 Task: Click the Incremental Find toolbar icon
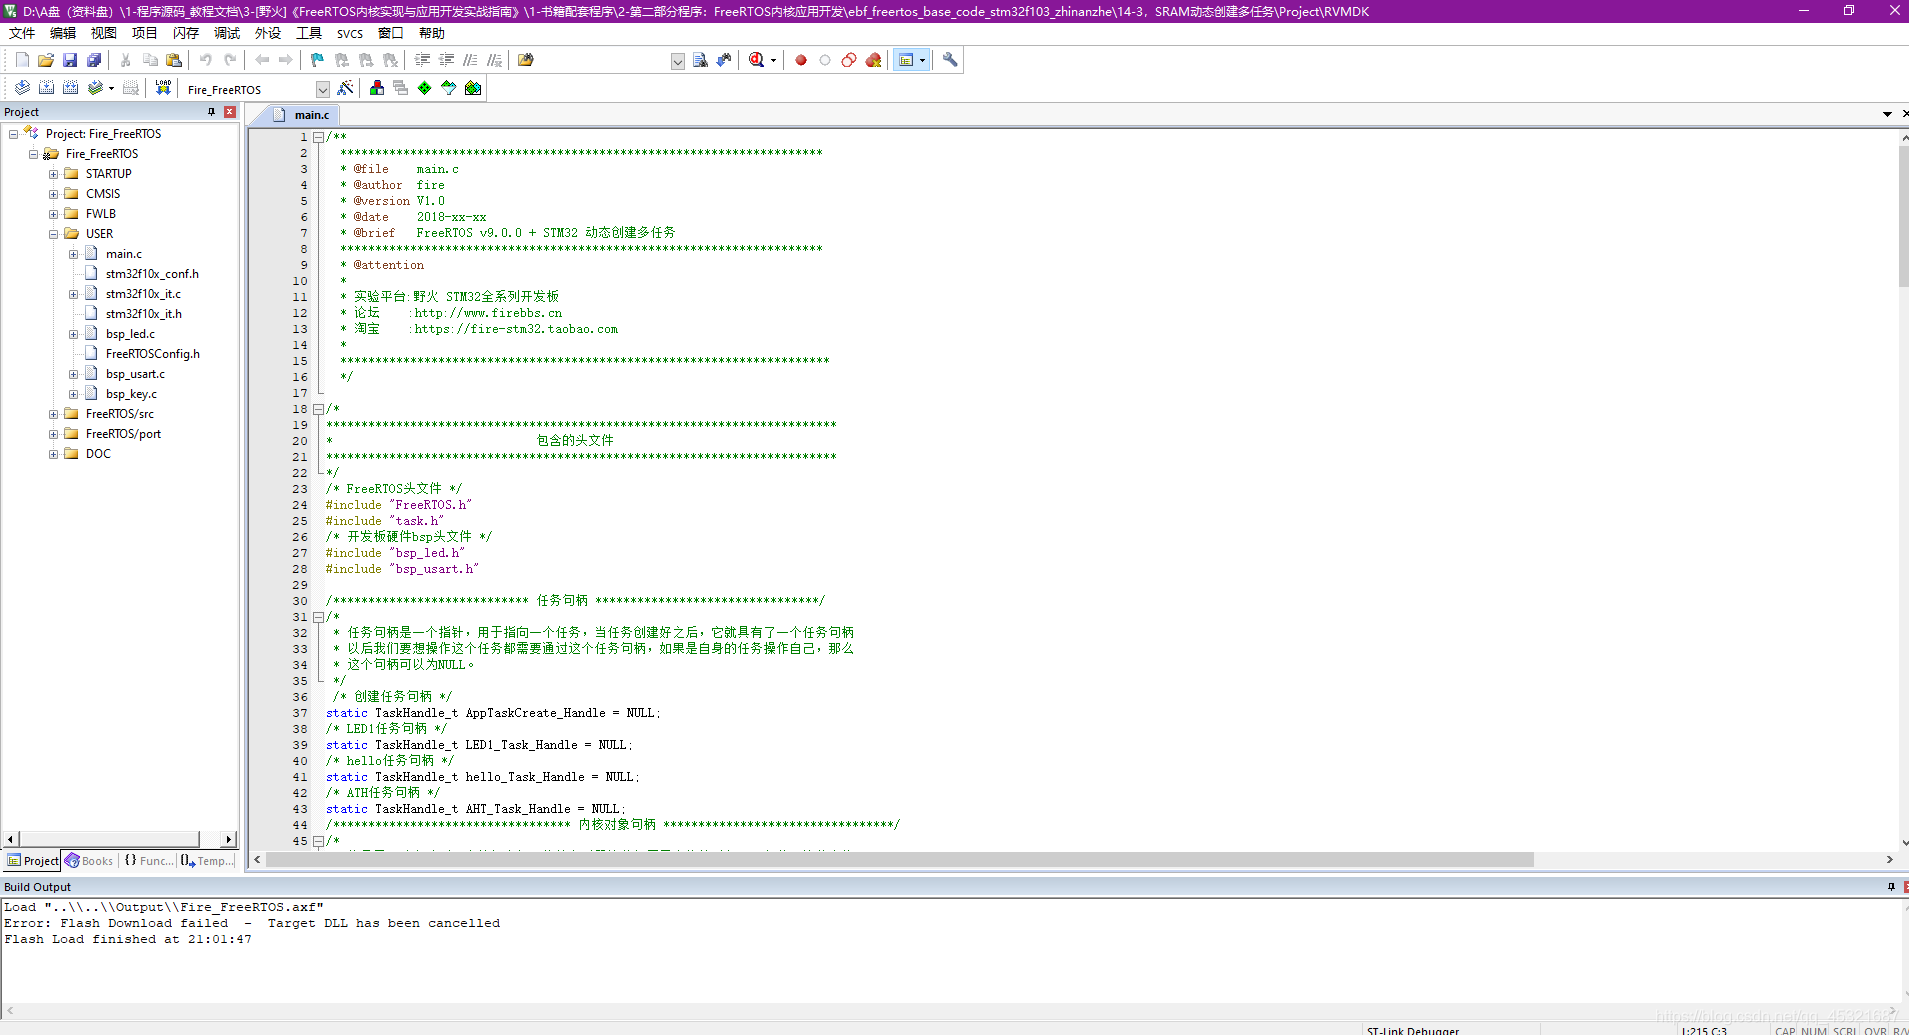click(724, 60)
